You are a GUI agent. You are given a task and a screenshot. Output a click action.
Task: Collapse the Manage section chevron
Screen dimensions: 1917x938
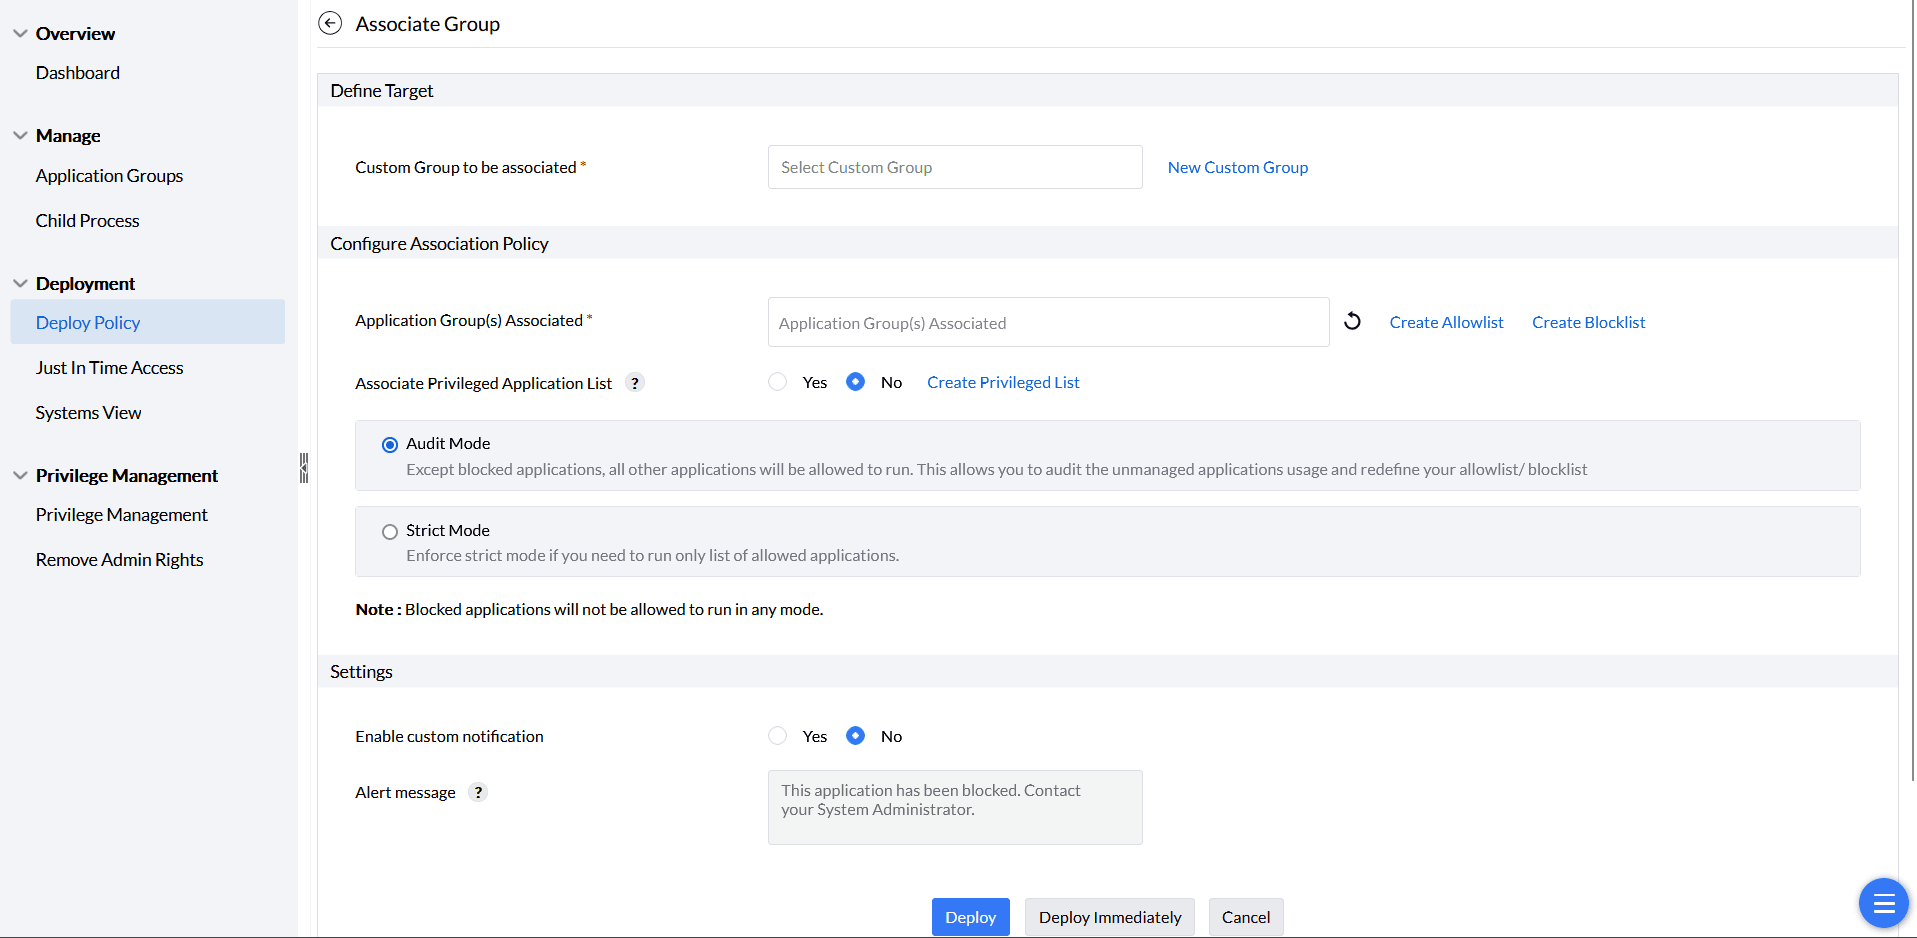pyautogui.click(x=20, y=135)
